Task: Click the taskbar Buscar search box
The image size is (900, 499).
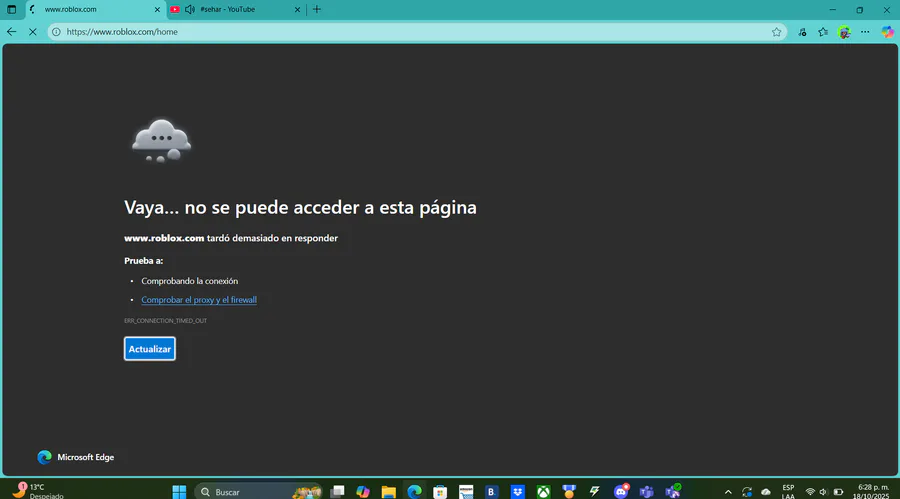Action: coord(258,492)
